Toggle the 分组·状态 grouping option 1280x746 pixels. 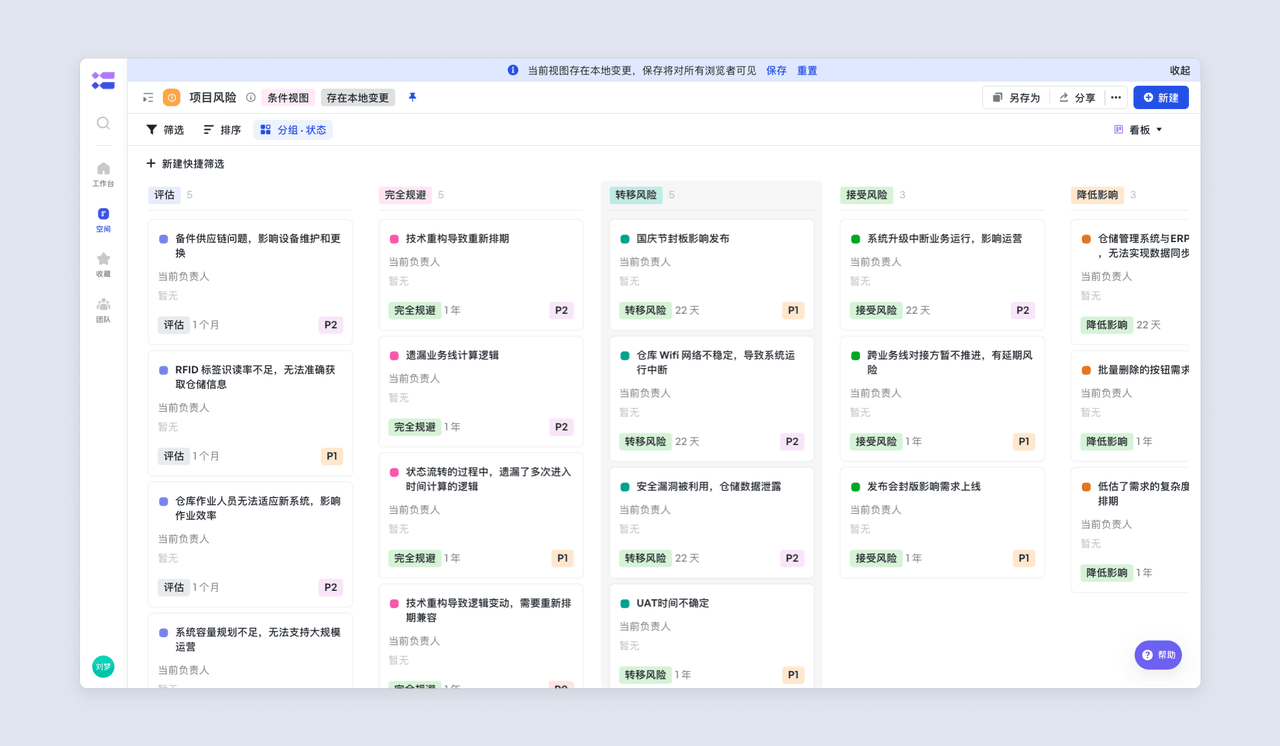pos(293,130)
